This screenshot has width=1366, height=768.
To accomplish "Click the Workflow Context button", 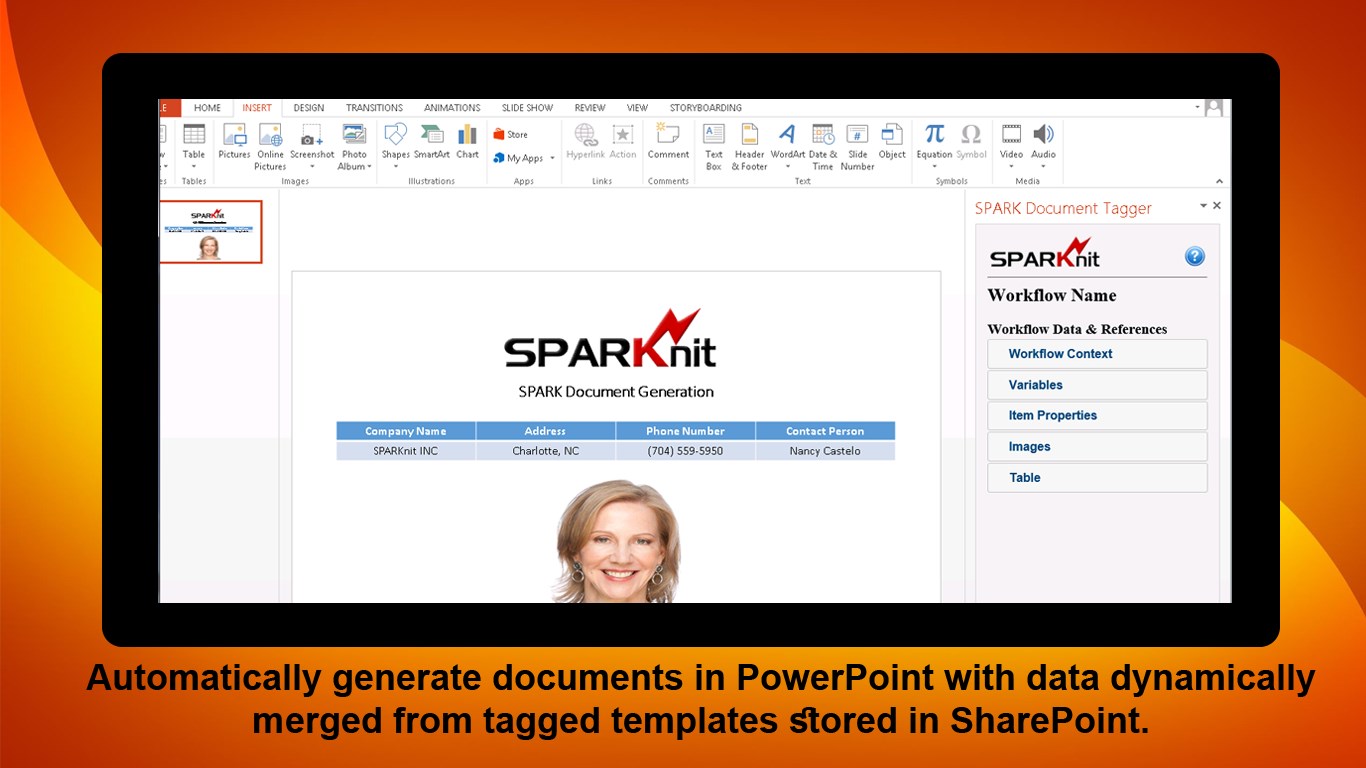I will click(1097, 354).
